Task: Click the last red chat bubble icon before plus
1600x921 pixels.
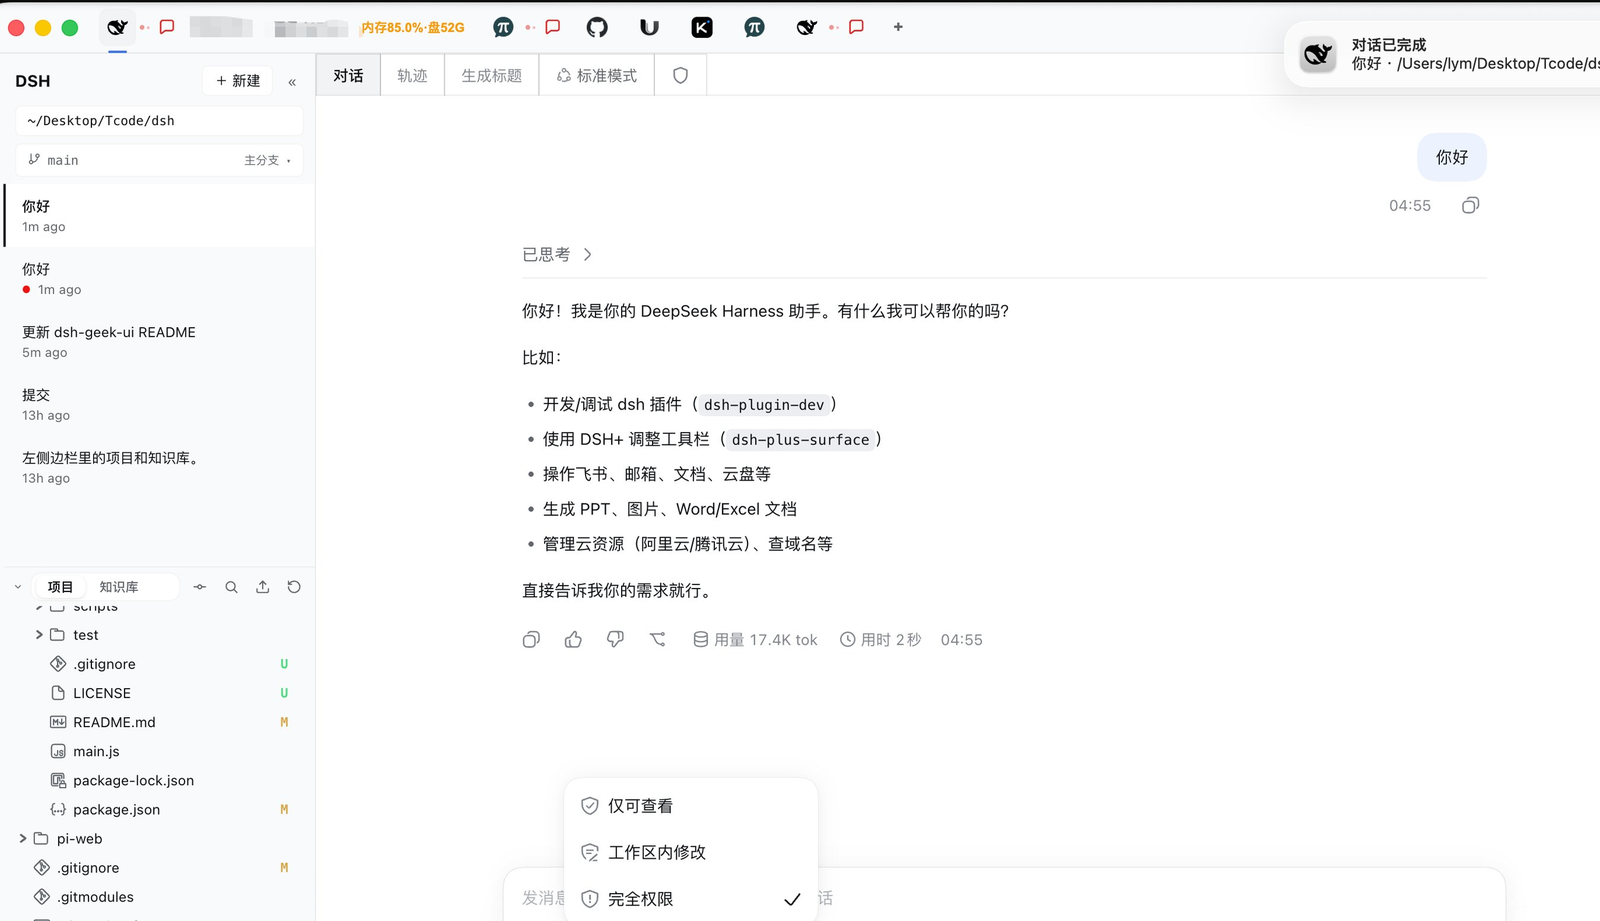Action: 856,27
